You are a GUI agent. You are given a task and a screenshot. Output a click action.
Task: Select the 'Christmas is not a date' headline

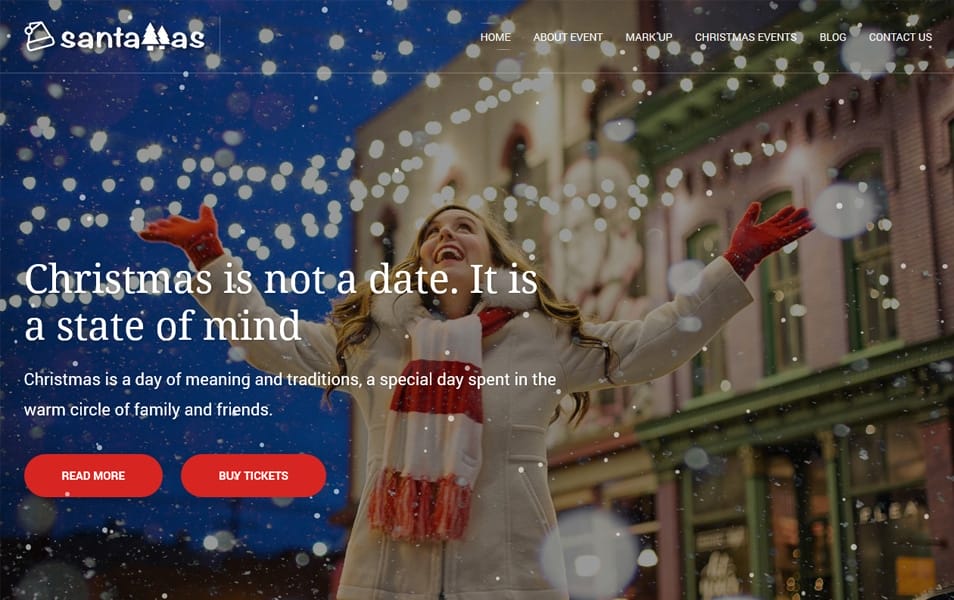click(281, 302)
